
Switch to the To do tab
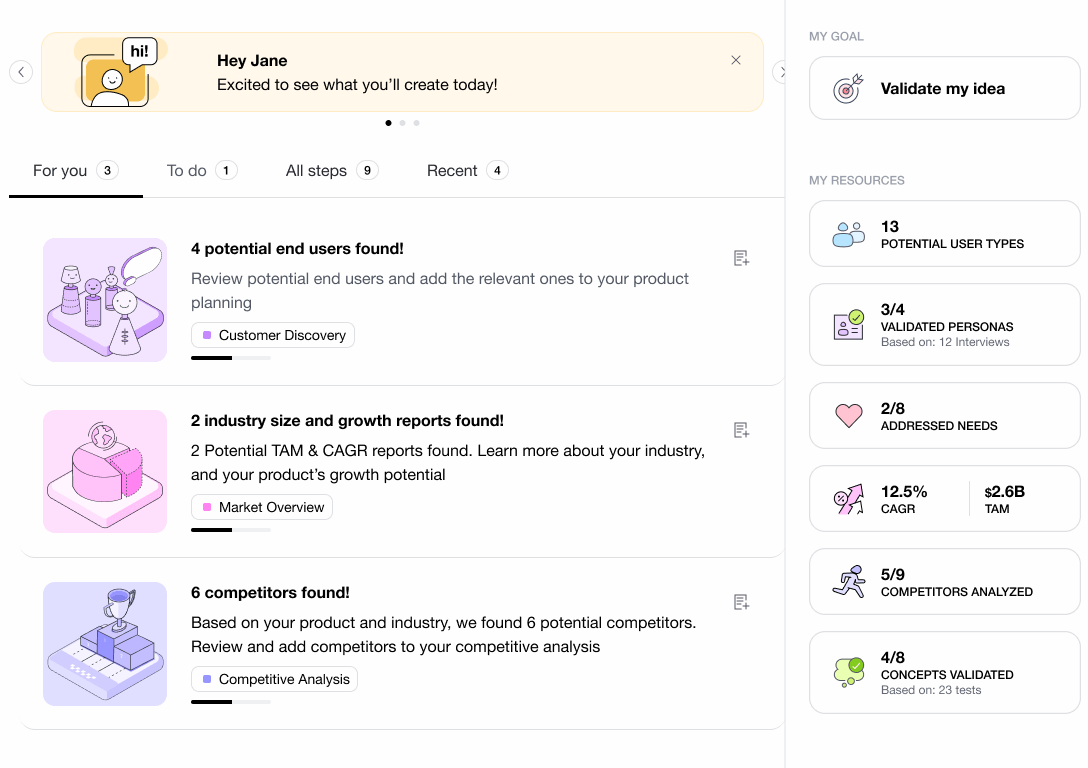pos(201,171)
